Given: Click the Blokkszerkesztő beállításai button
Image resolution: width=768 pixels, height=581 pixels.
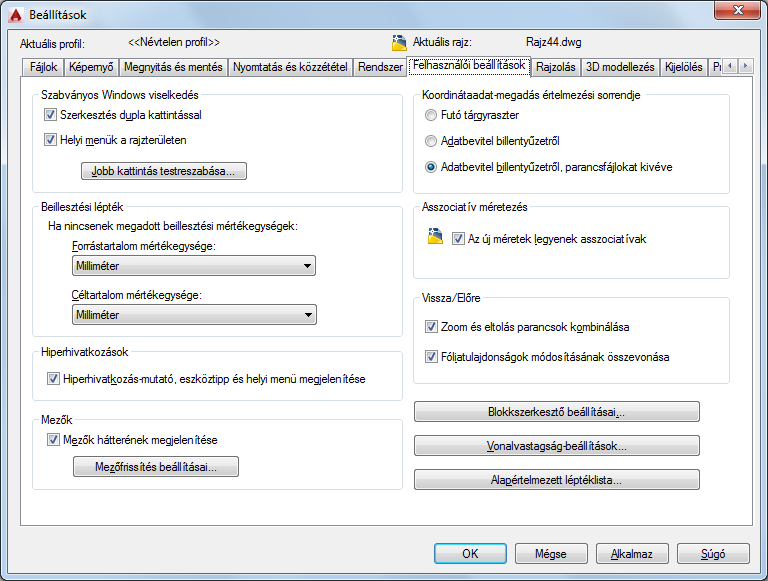Looking at the screenshot, I should click(557, 412).
